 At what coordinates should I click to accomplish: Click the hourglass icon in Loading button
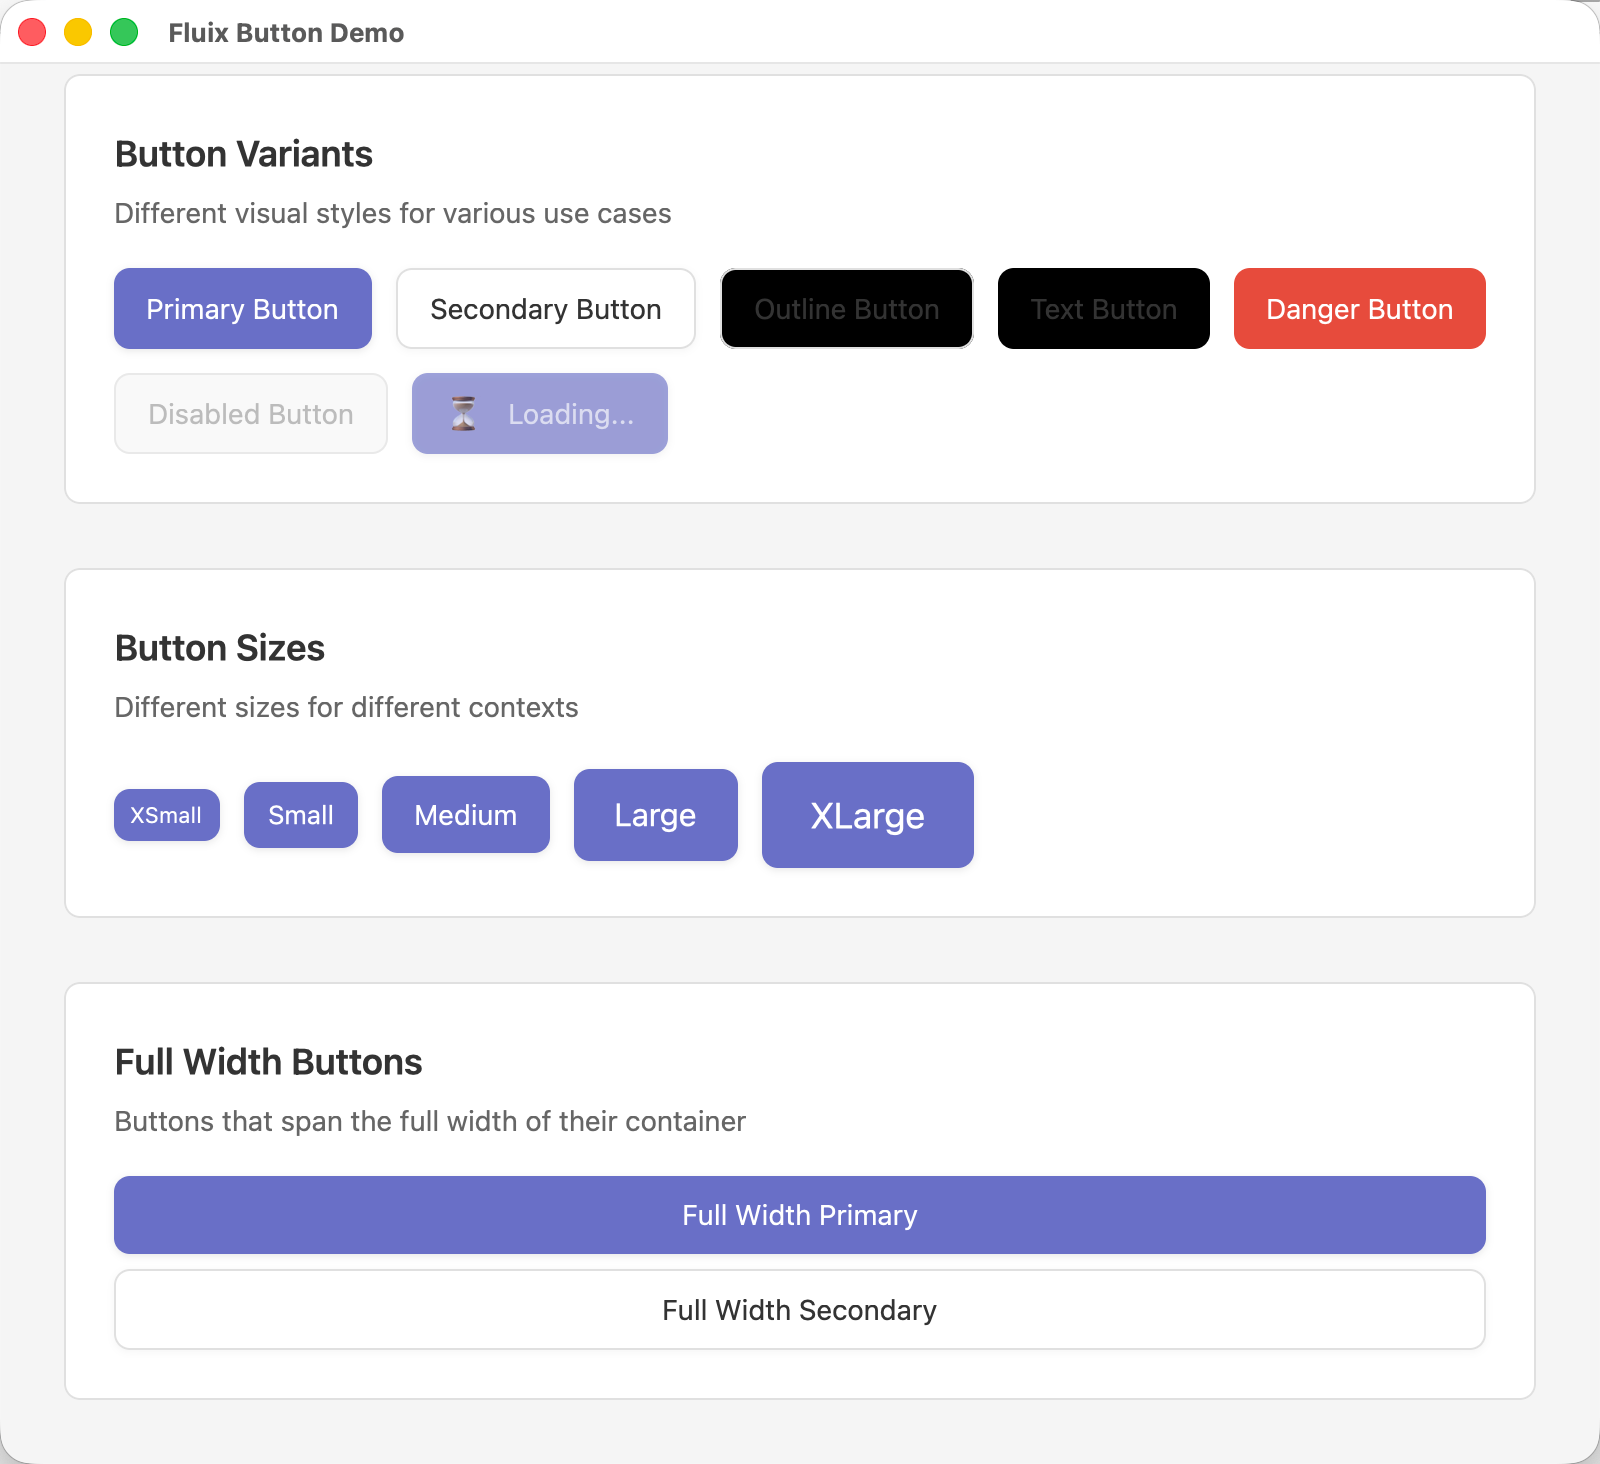(463, 413)
